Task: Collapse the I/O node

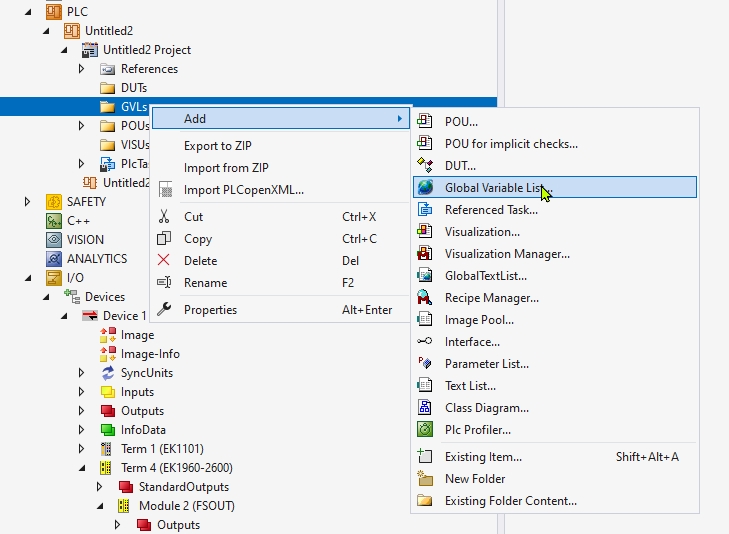Action: [x=28, y=278]
